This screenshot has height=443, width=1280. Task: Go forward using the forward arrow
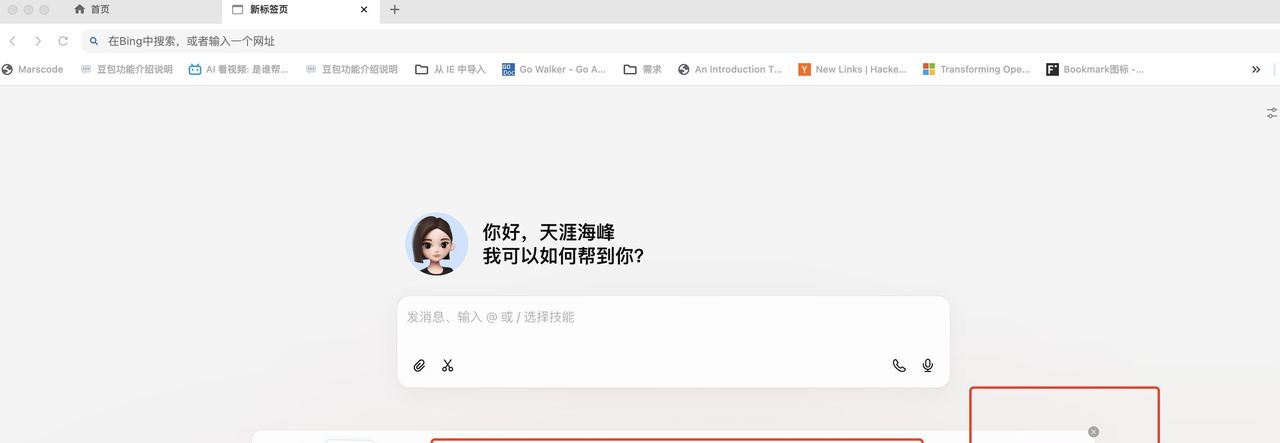[38, 41]
